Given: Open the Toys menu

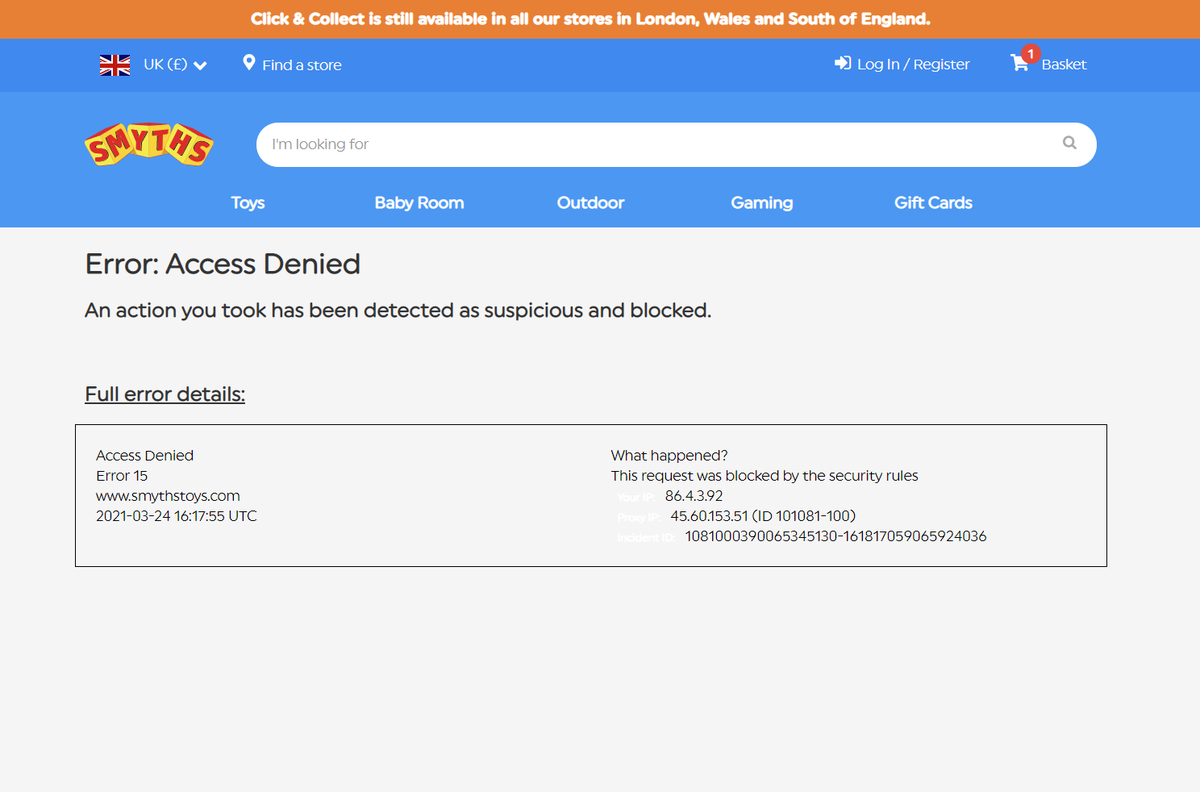Looking at the screenshot, I should [248, 202].
